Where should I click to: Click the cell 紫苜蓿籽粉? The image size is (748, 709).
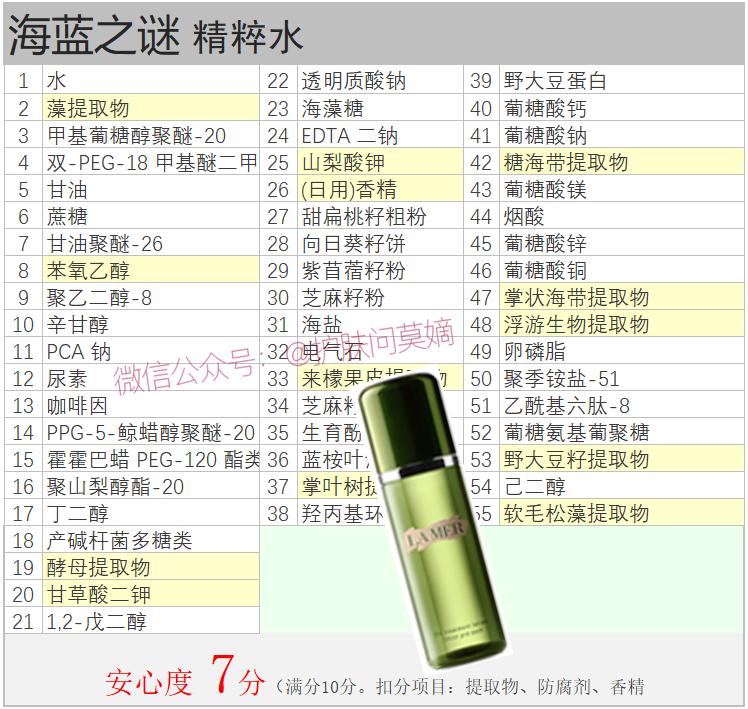[380, 270]
